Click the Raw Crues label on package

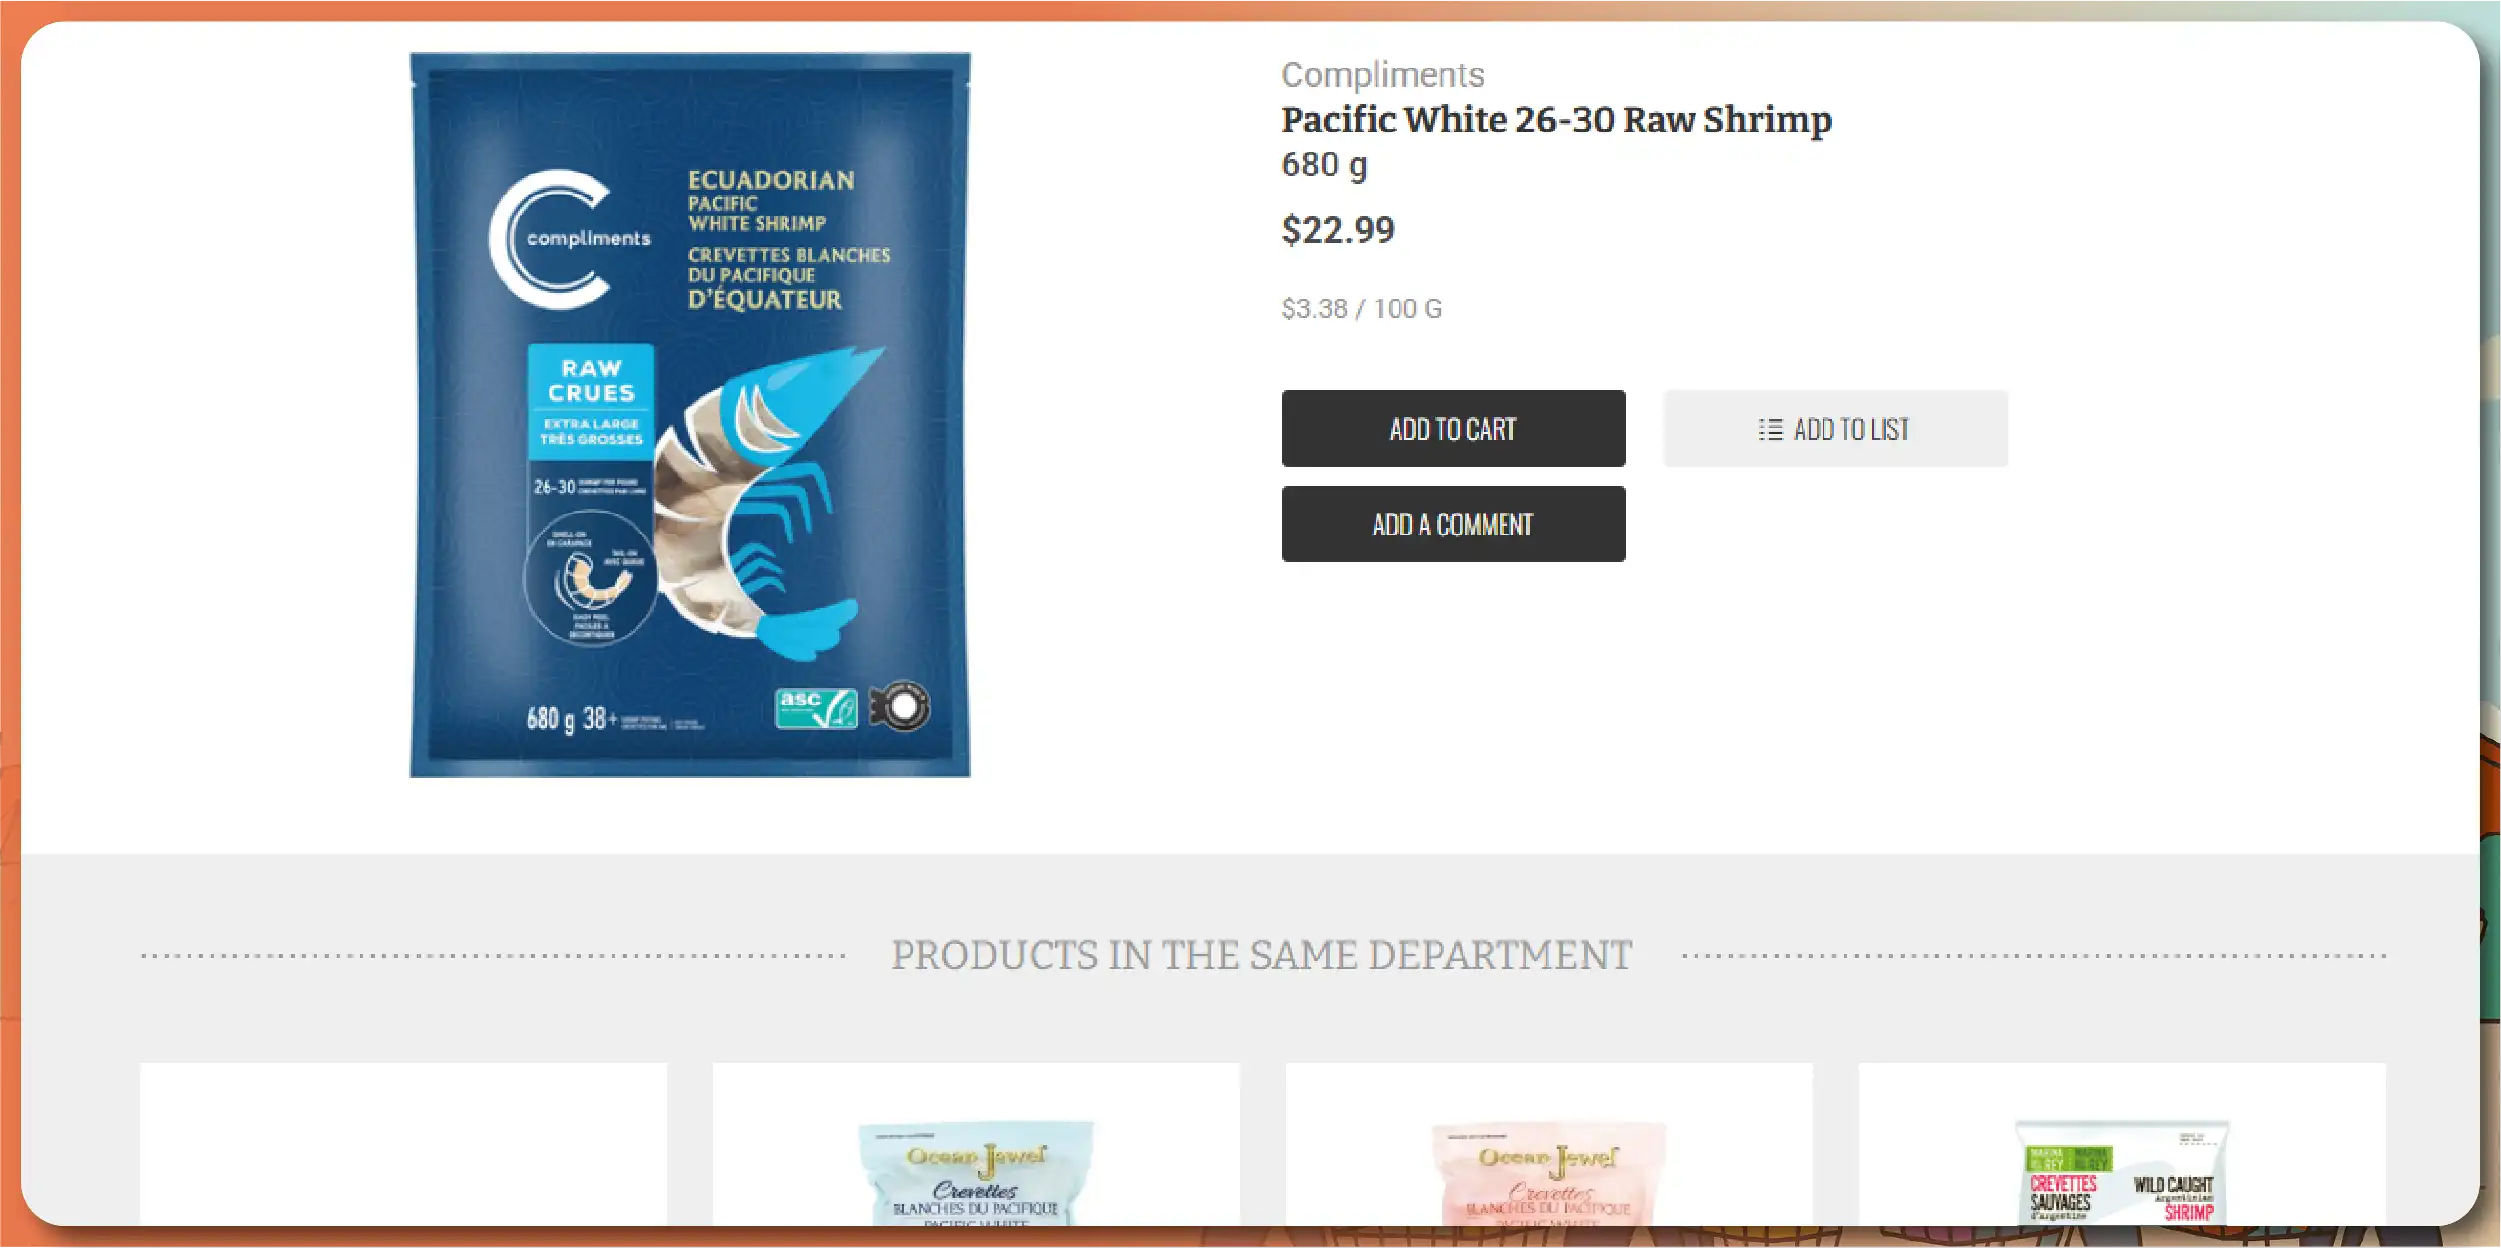tap(591, 381)
